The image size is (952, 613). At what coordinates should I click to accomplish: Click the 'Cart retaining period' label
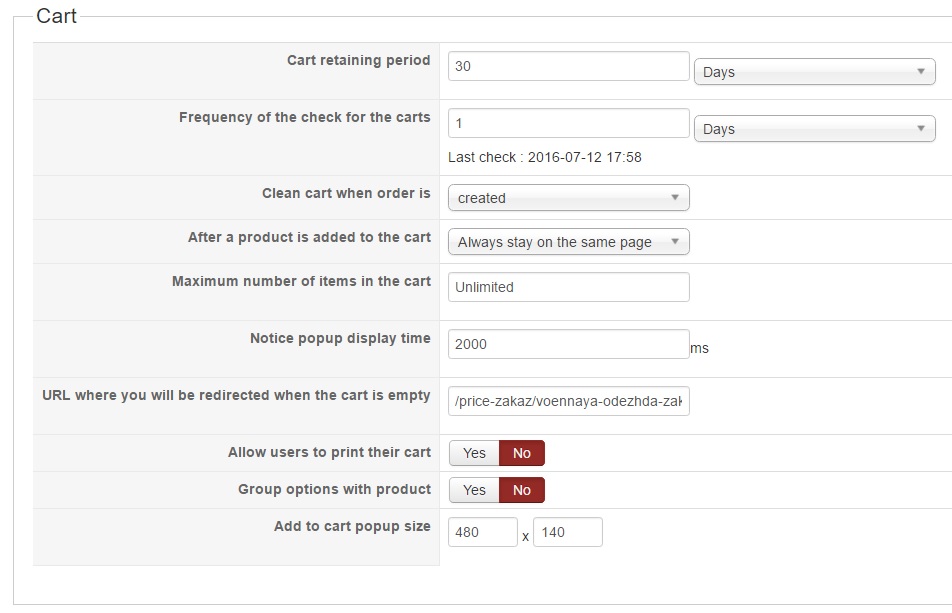coord(358,60)
